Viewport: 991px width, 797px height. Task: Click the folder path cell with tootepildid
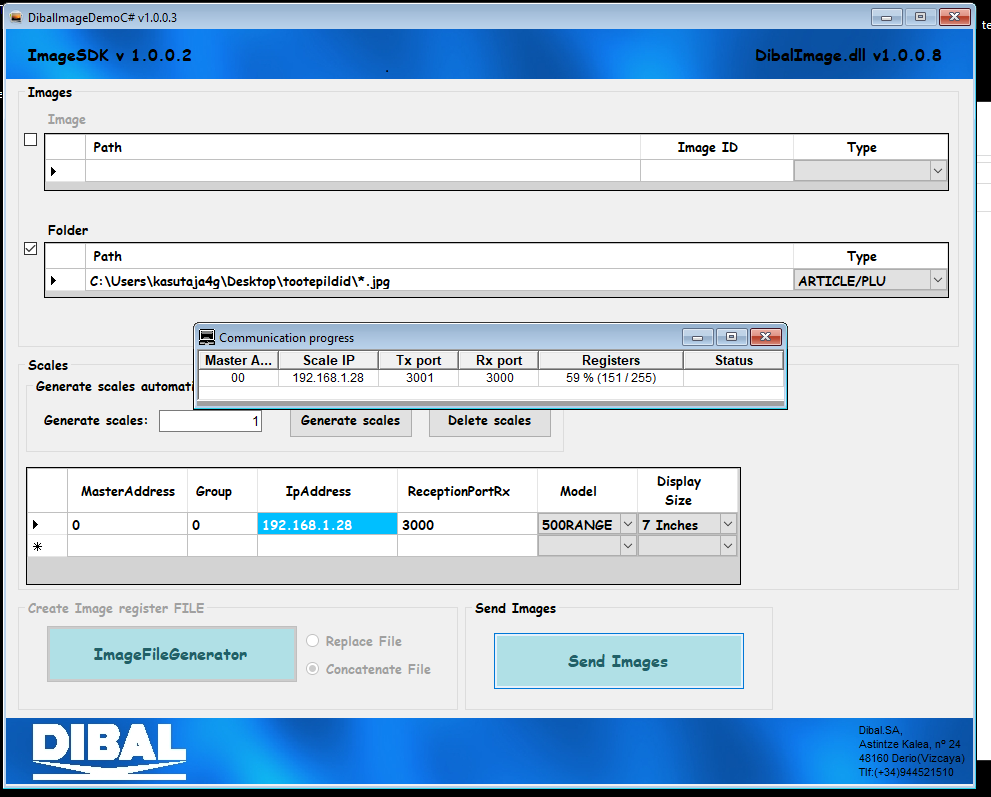pos(439,281)
